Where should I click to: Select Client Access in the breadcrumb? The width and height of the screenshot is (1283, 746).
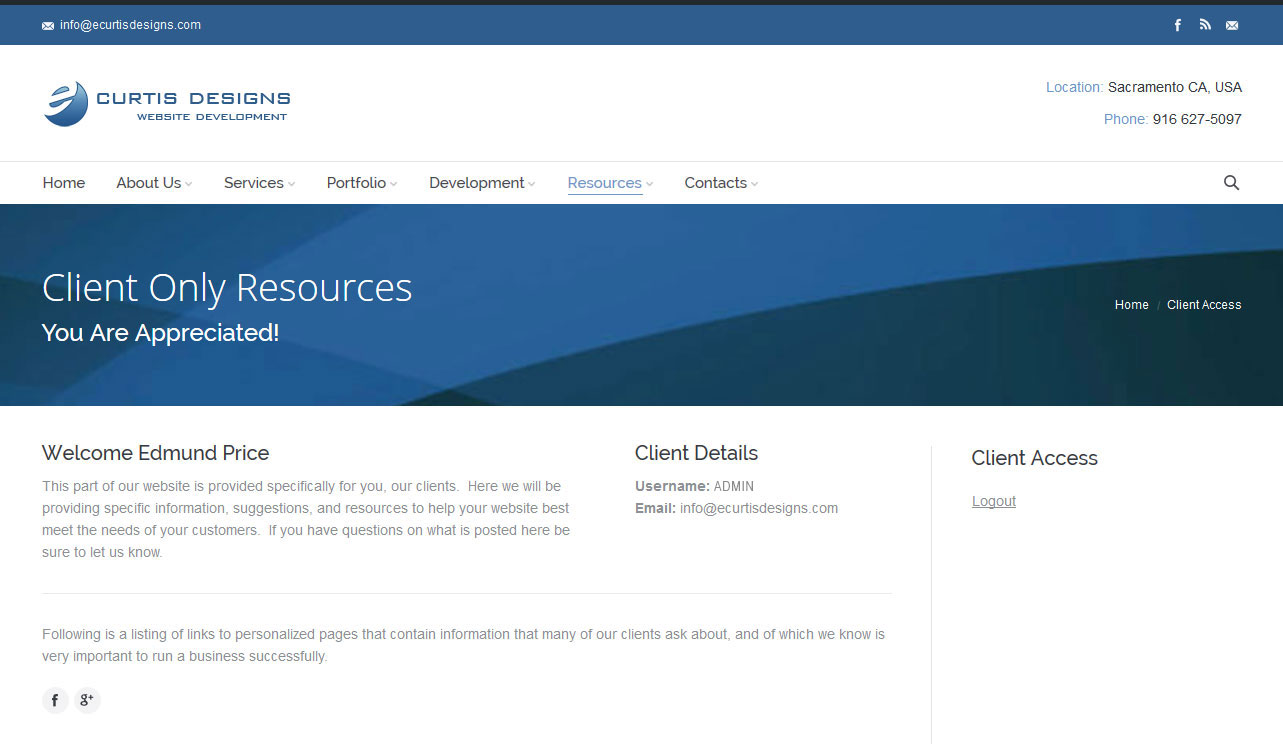(x=1204, y=304)
